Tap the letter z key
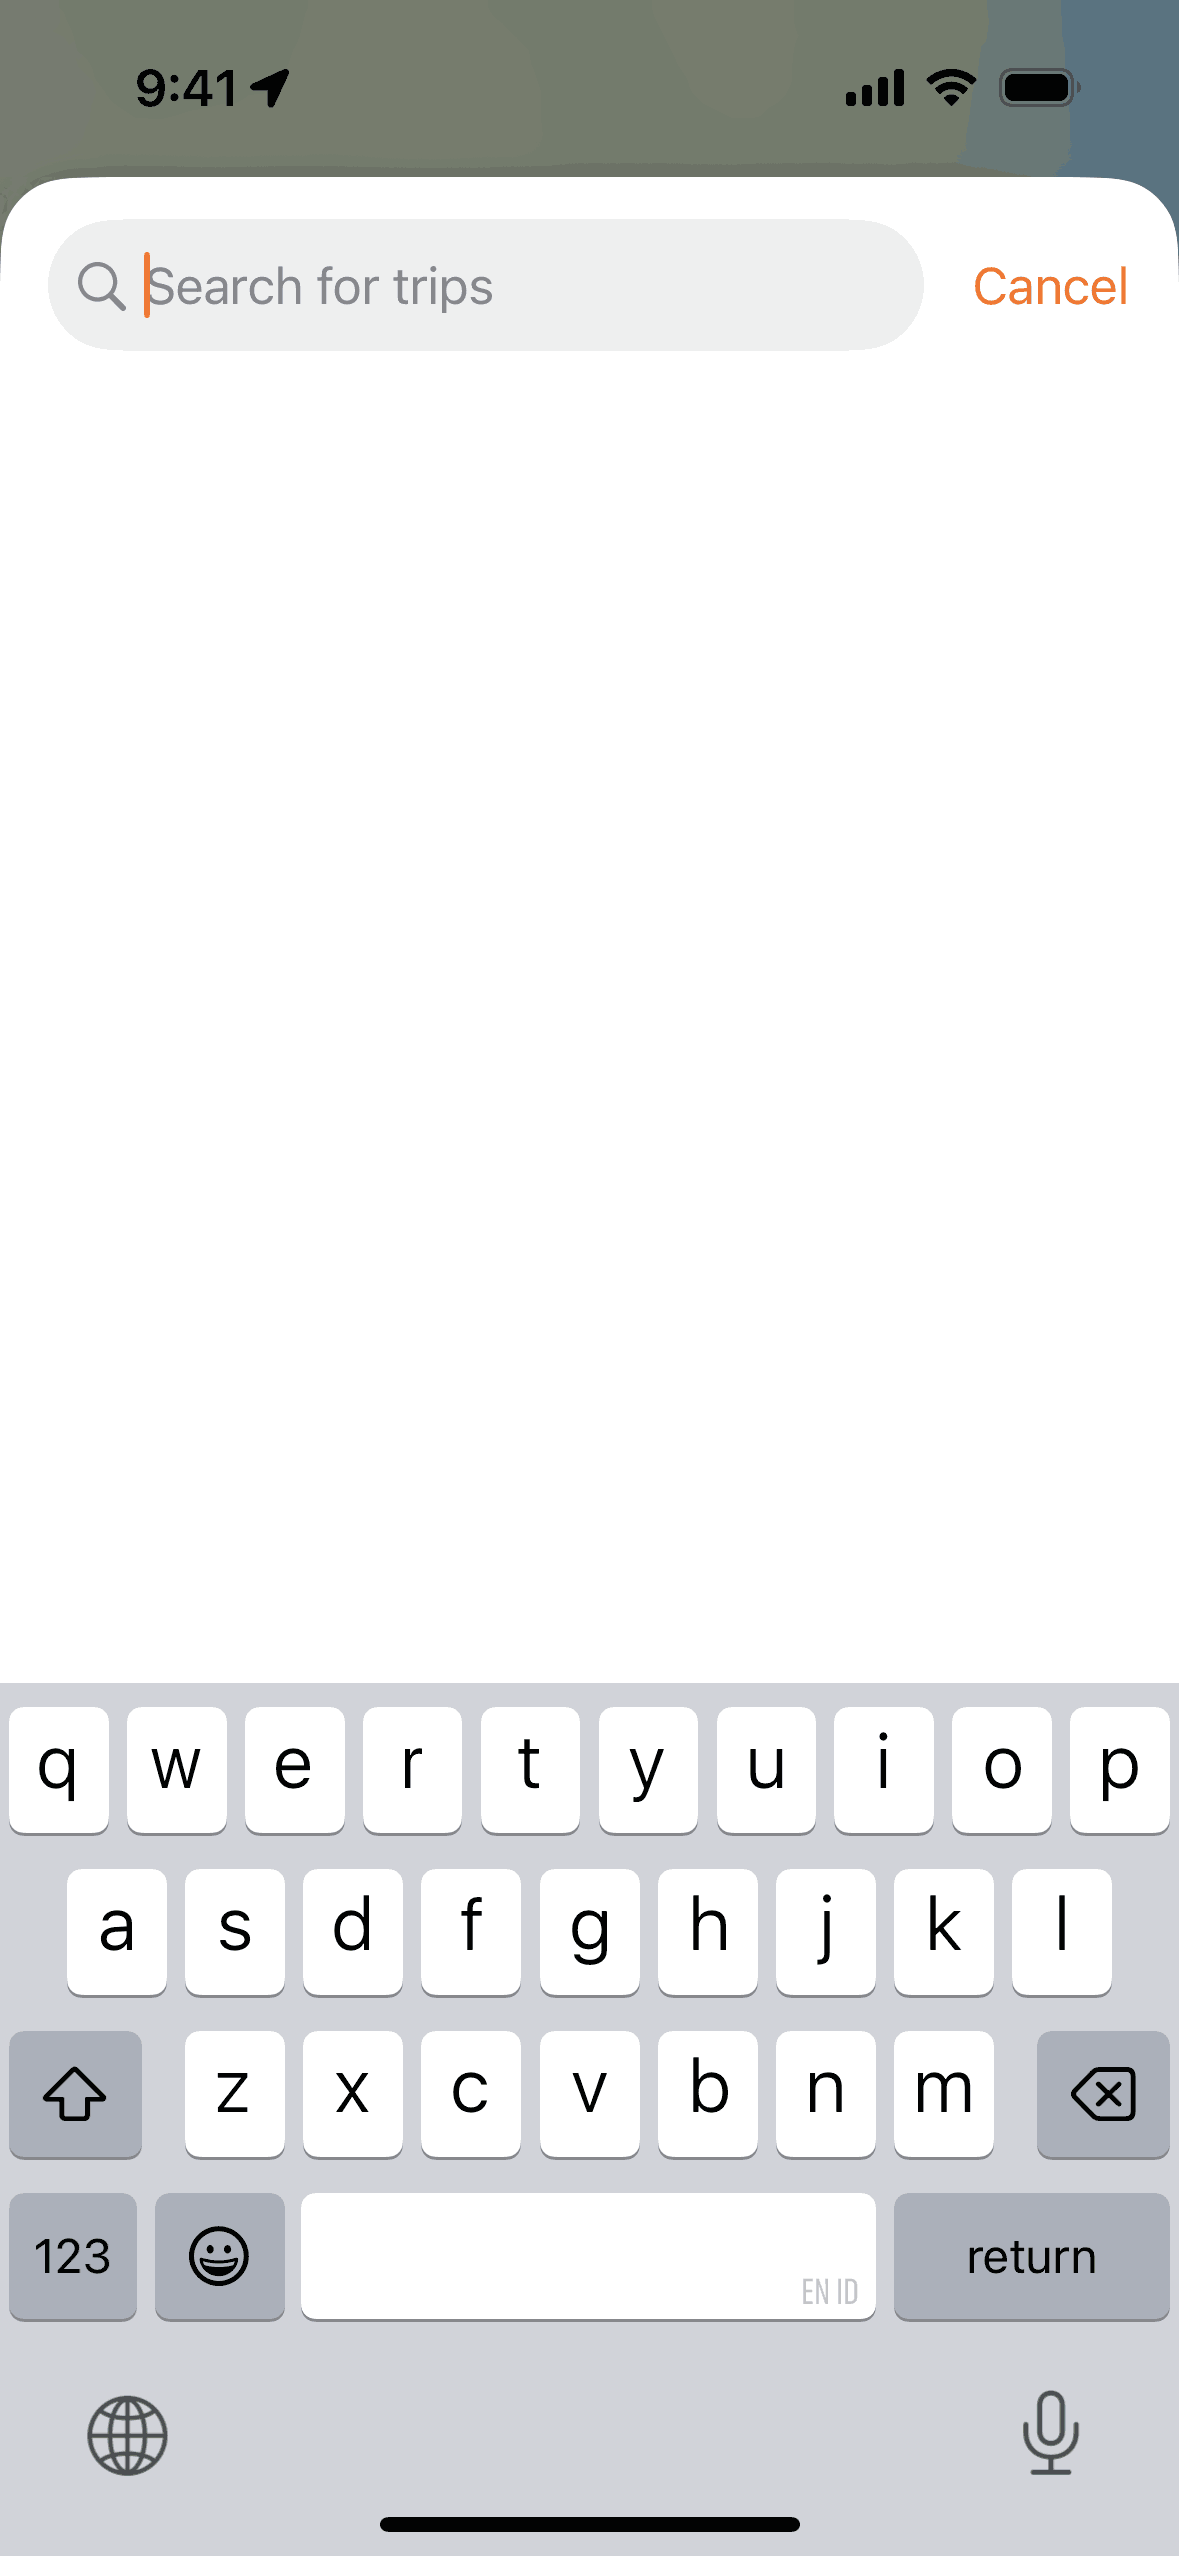1179x2556 pixels. [x=234, y=2094]
